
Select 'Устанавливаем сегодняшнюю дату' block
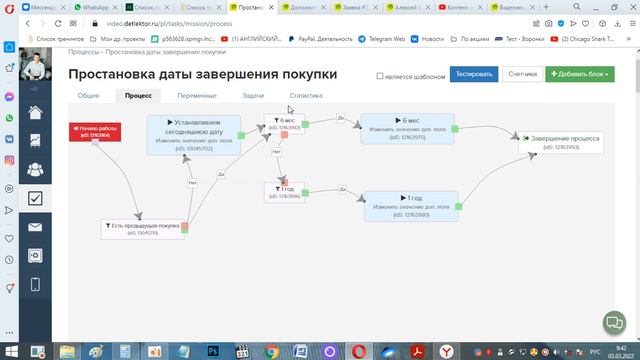pyautogui.click(x=194, y=135)
